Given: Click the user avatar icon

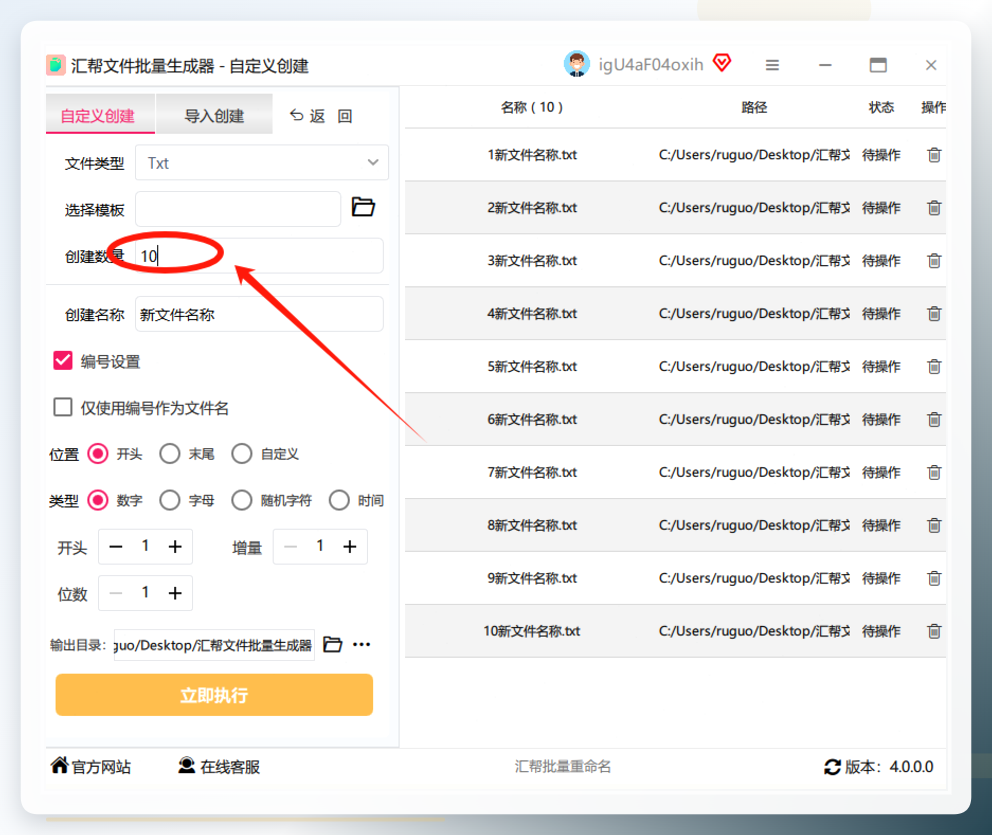Looking at the screenshot, I should tap(576, 64).
